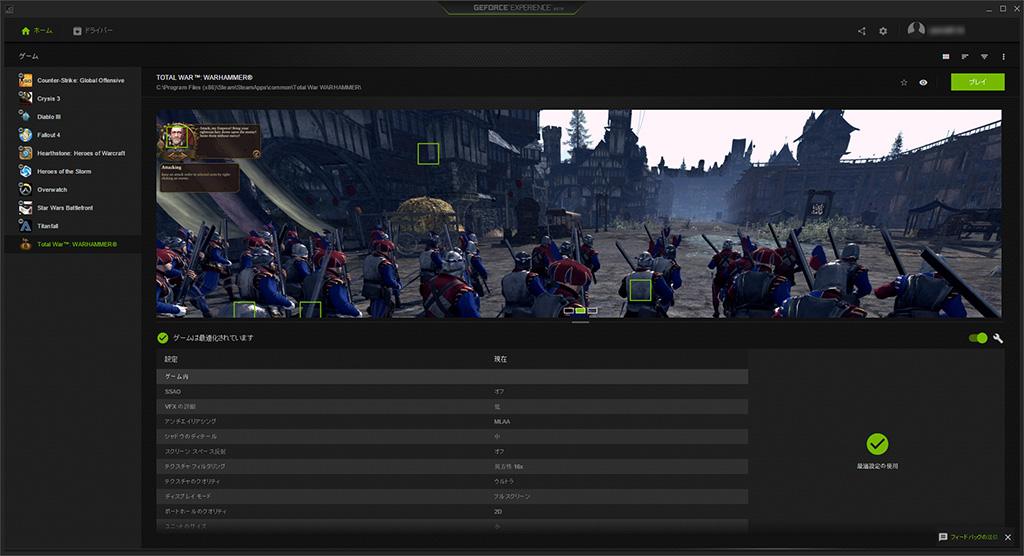This screenshot has height=556, width=1024.
Task: Toggle game visibility with the eye icon
Action: tap(923, 82)
